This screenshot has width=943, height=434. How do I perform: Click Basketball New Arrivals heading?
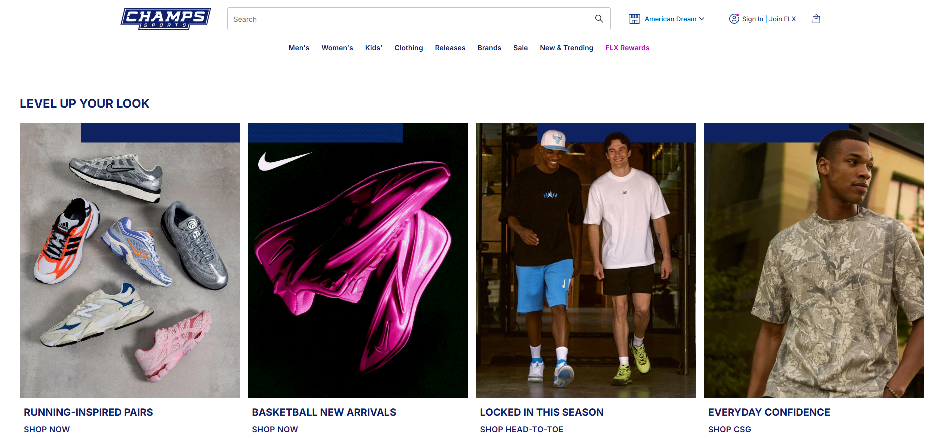click(x=324, y=412)
